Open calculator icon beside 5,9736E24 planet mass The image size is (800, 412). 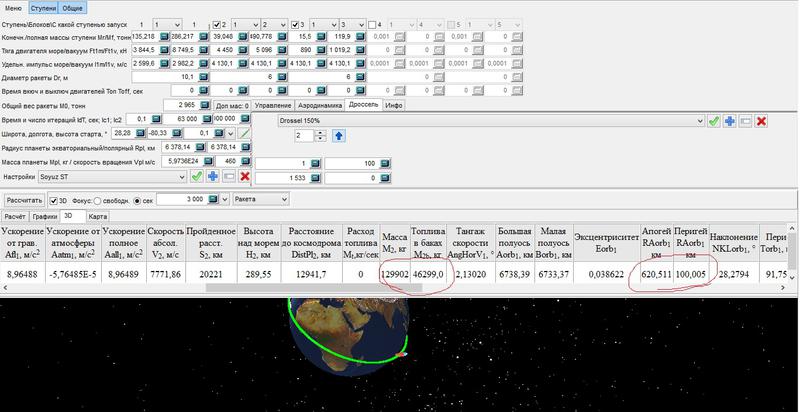(208, 161)
